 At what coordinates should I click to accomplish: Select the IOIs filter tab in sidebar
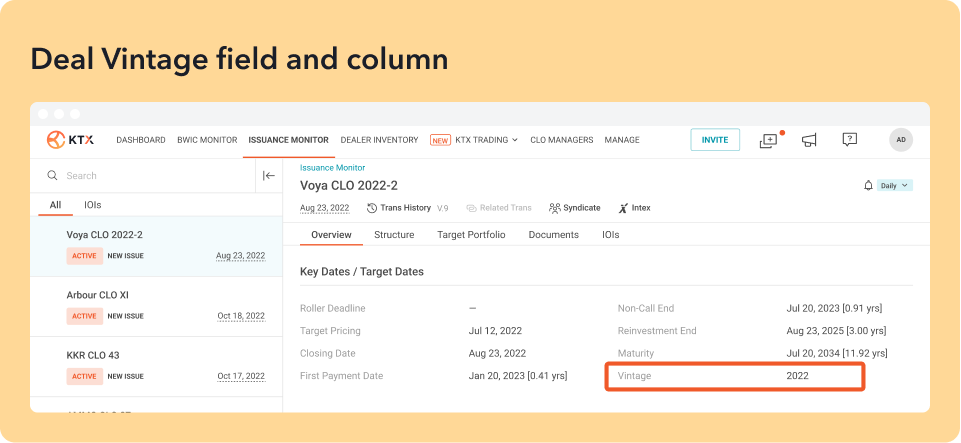pyautogui.click(x=92, y=205)
